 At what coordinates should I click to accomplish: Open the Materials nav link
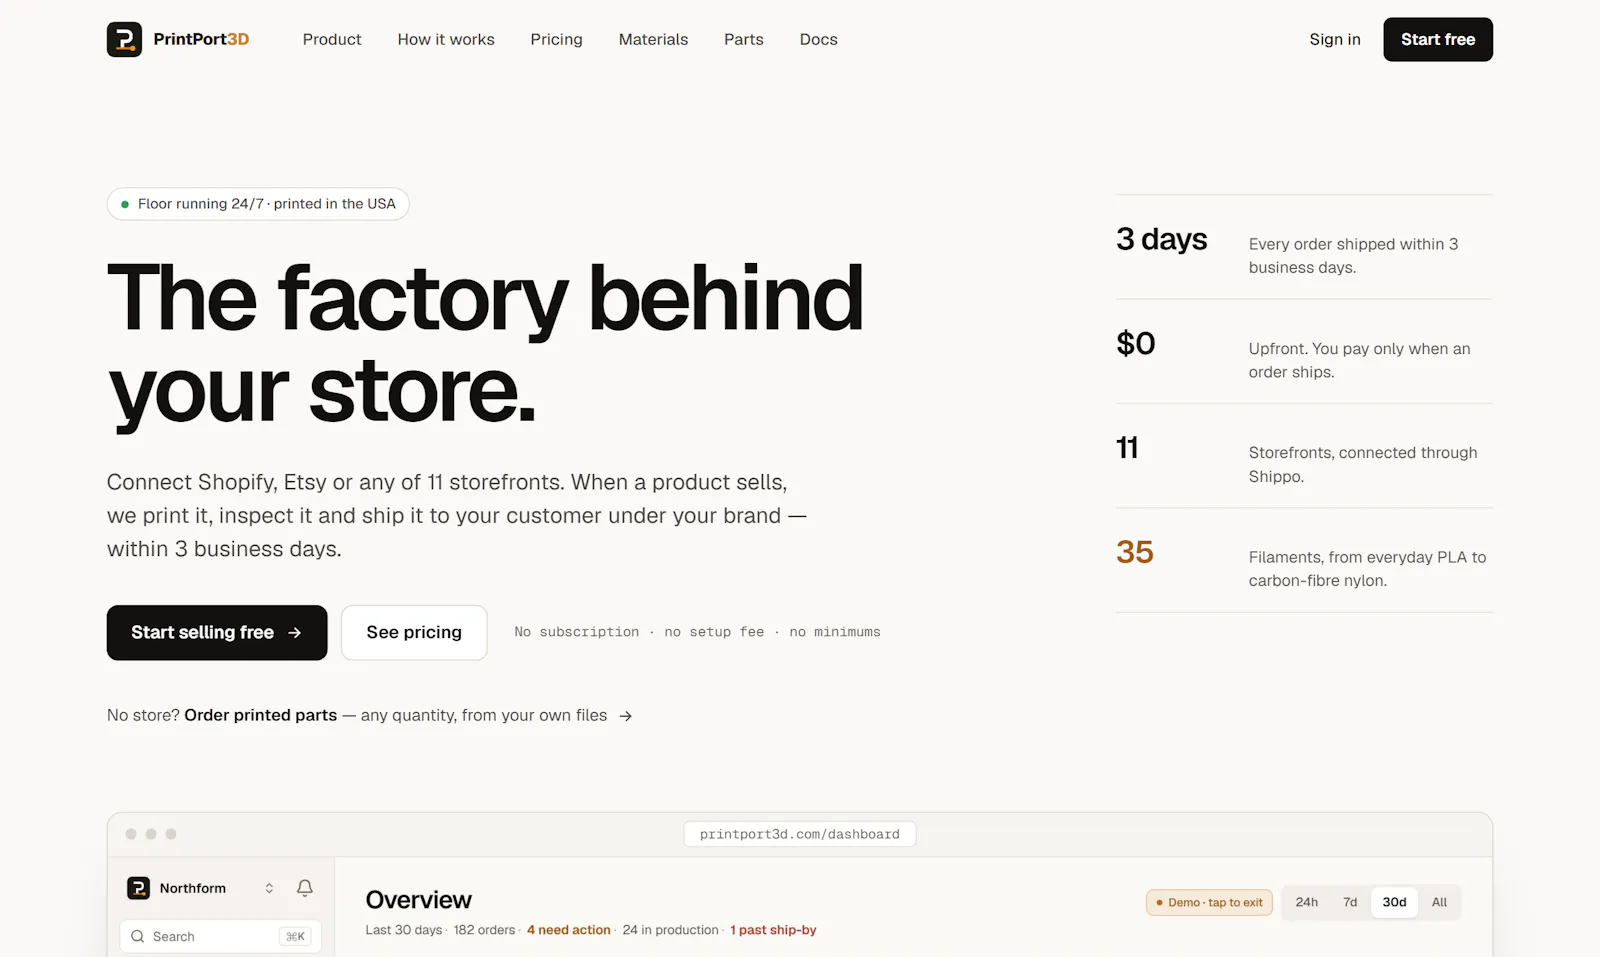click(x=653, y=39)
